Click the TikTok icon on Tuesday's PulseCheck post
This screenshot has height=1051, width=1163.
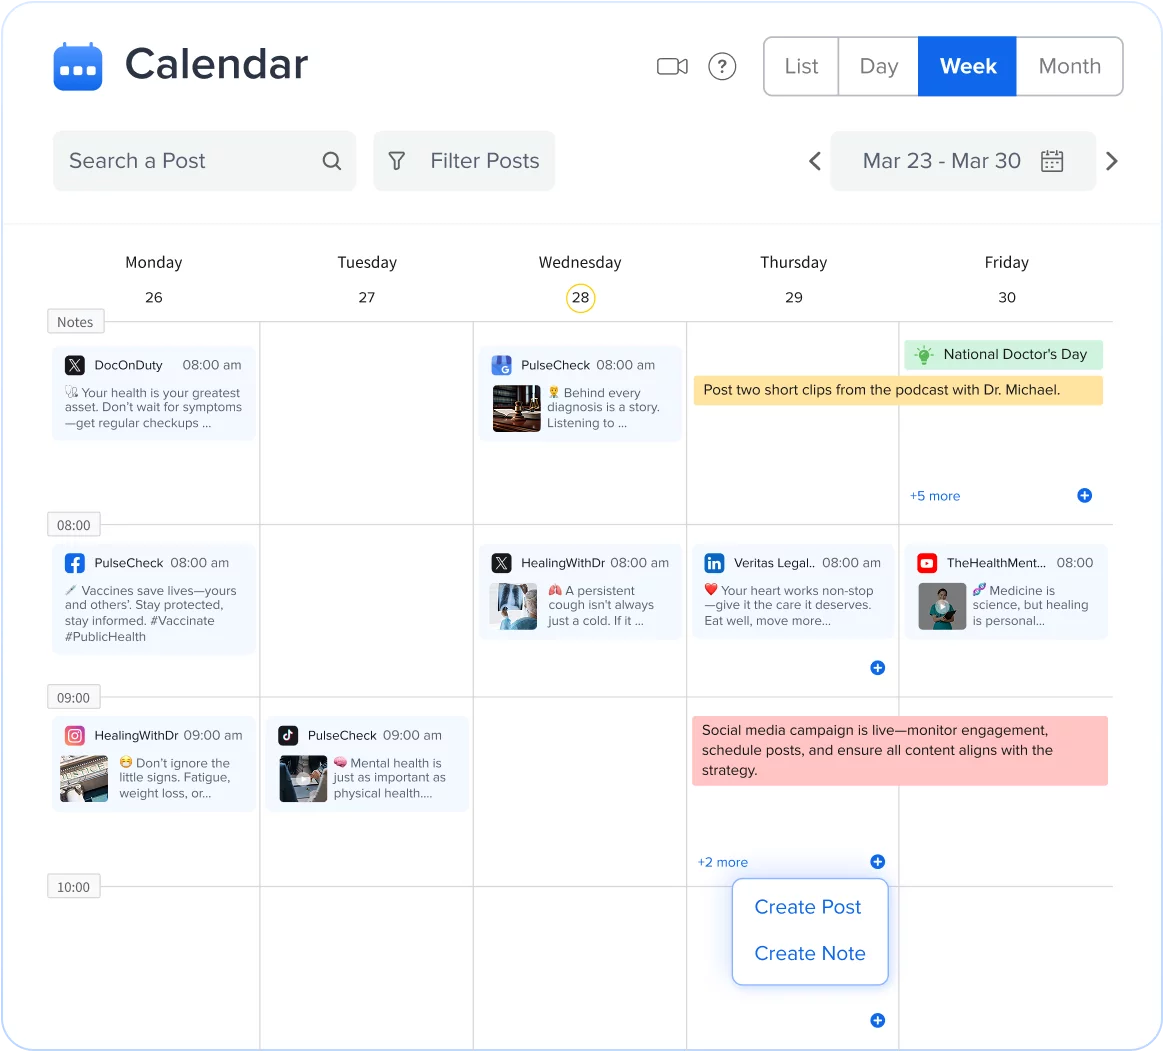pyautogui.click(x=288, y=735)
